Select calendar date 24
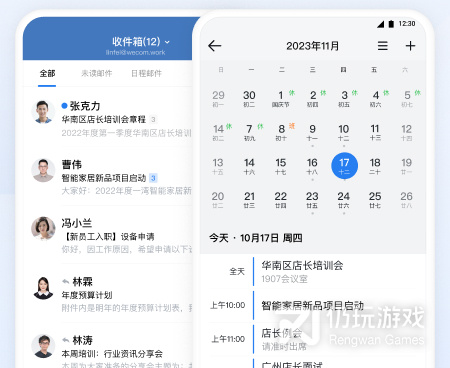 344,200
